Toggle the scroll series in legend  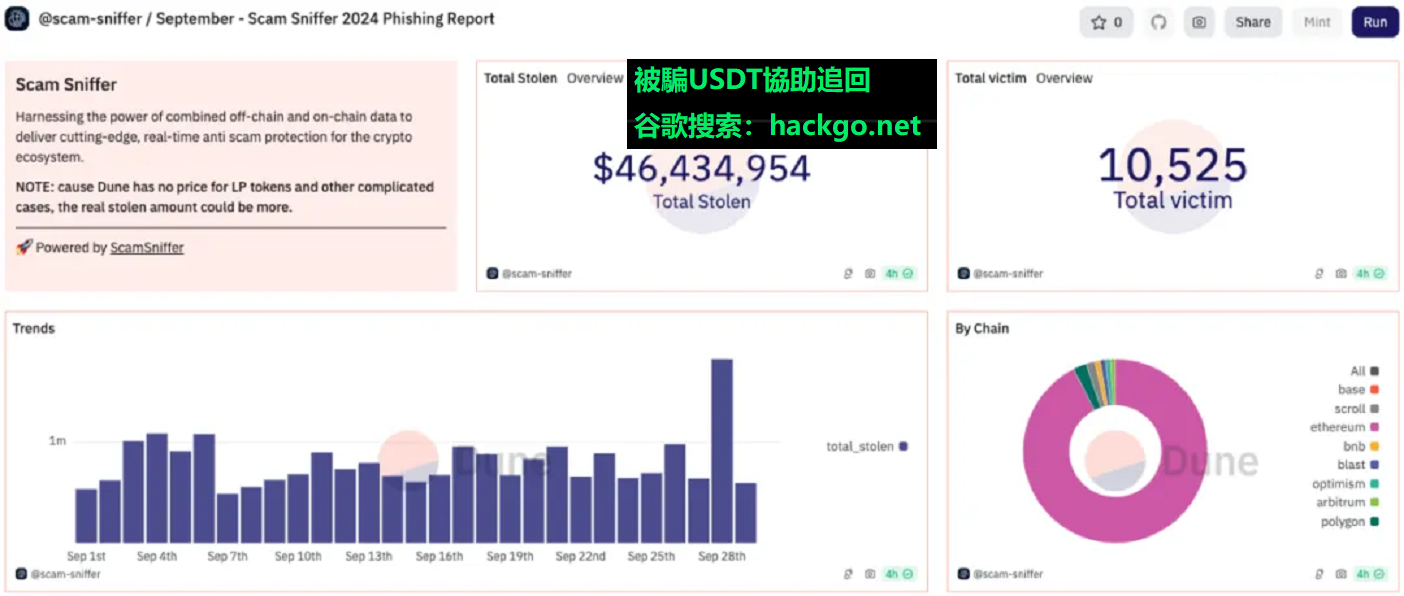tap(1357, 409)
